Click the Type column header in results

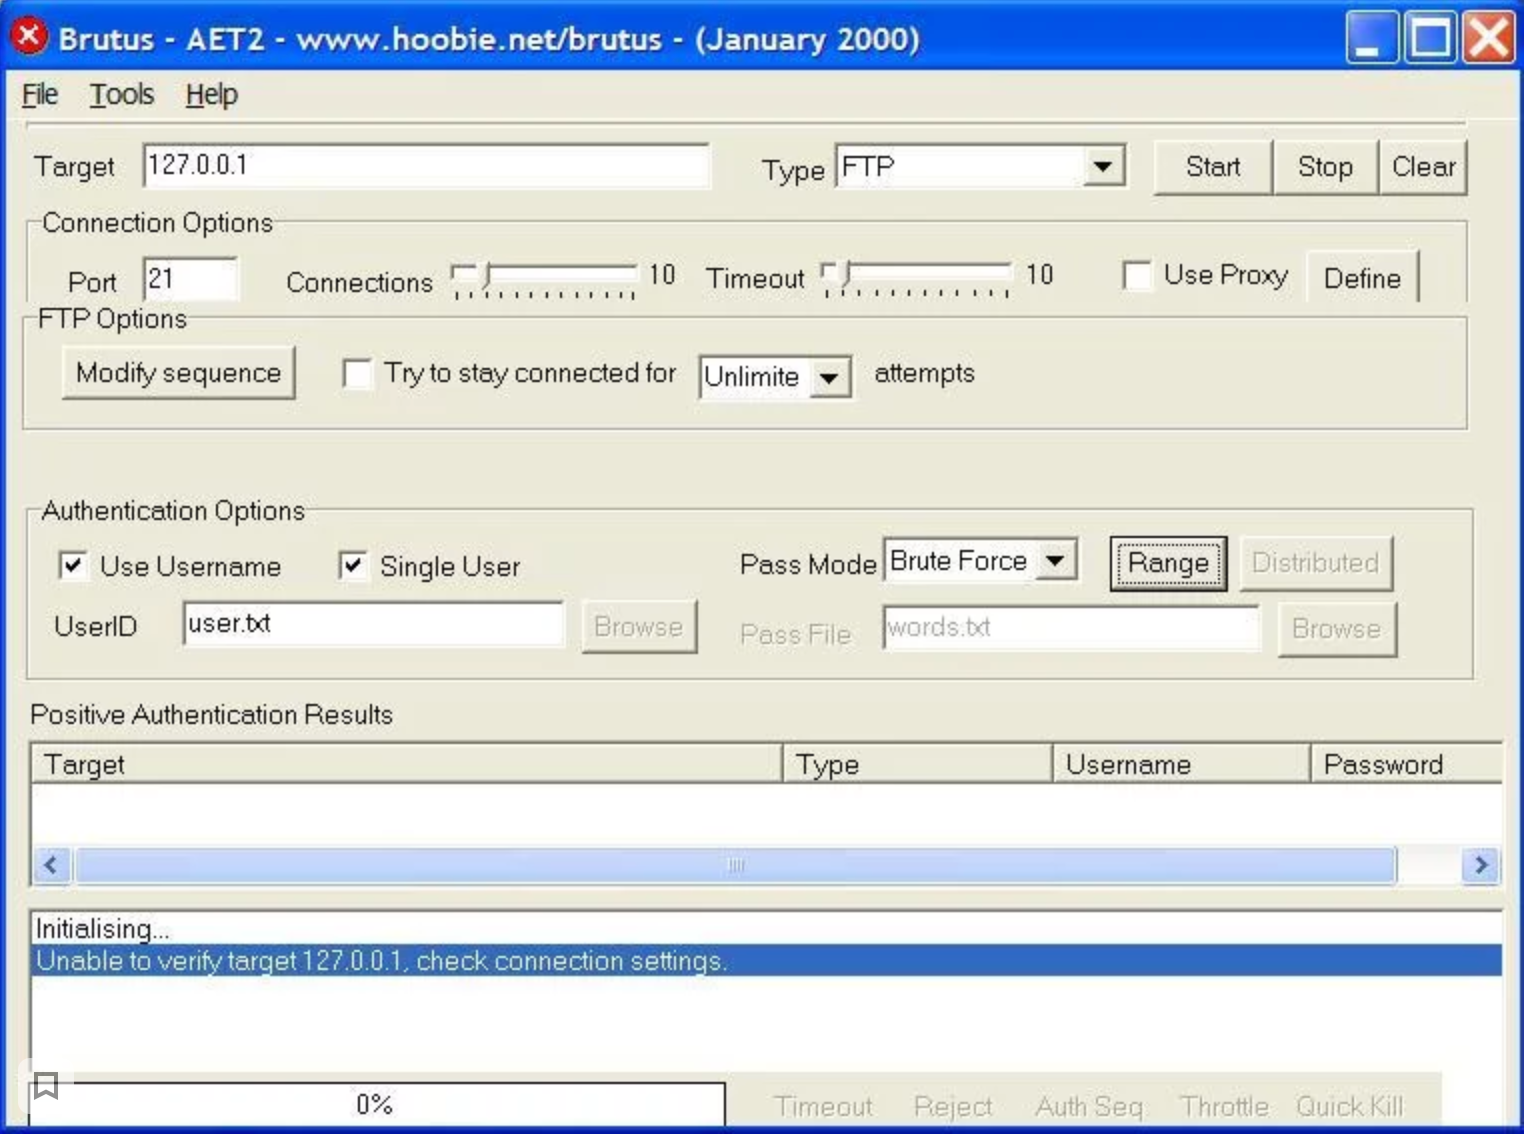[x=917, y=764]
